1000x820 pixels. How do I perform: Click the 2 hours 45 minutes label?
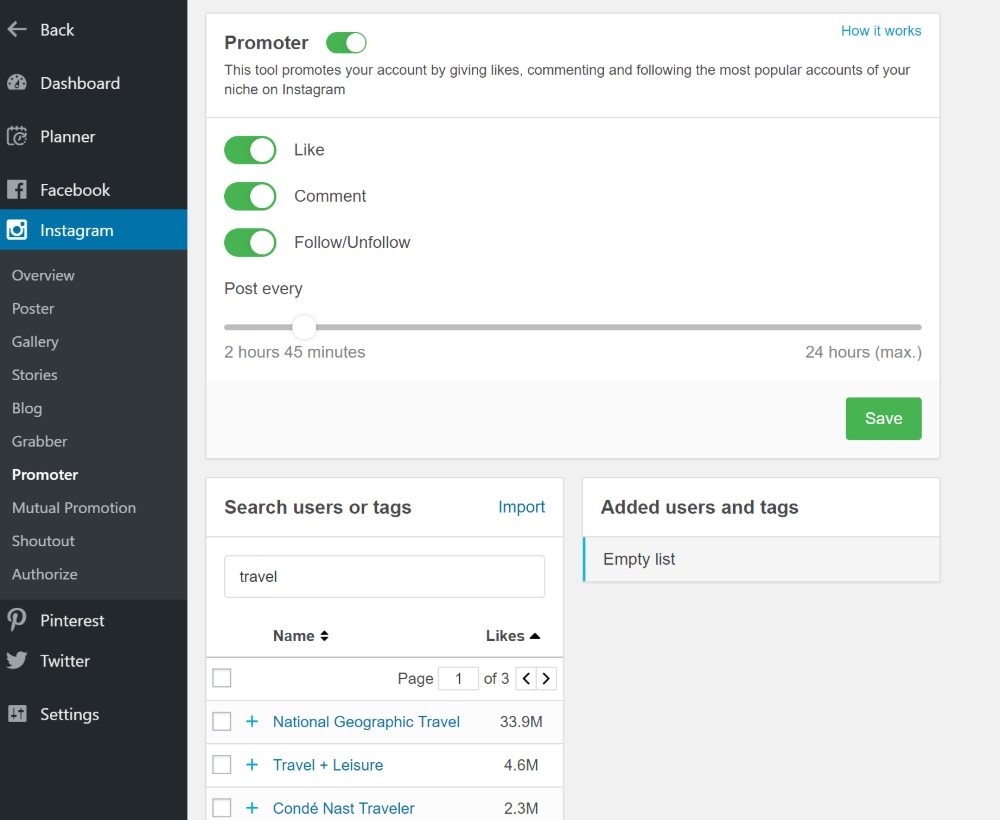(x=295, y=352)
